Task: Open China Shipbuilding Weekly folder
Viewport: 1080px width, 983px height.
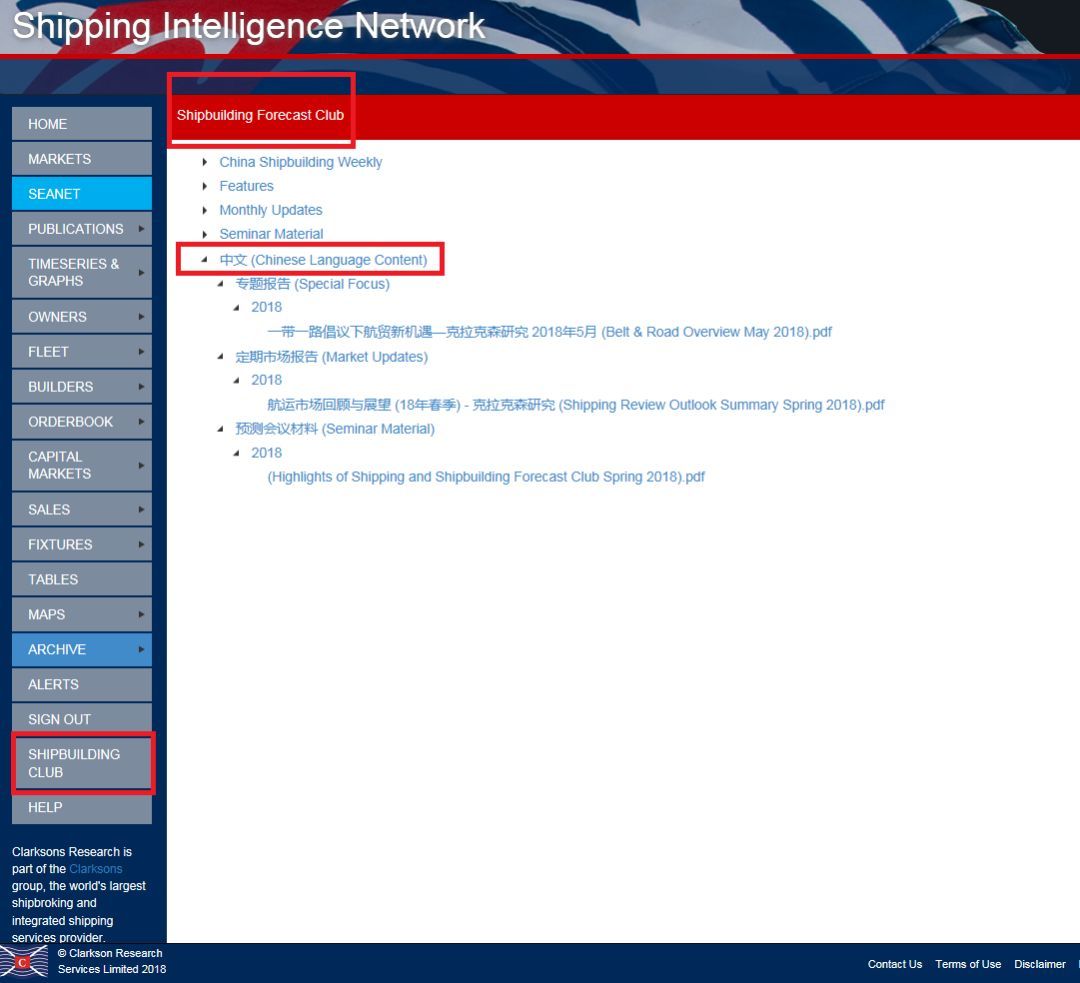Action: [x=300, y=162]
